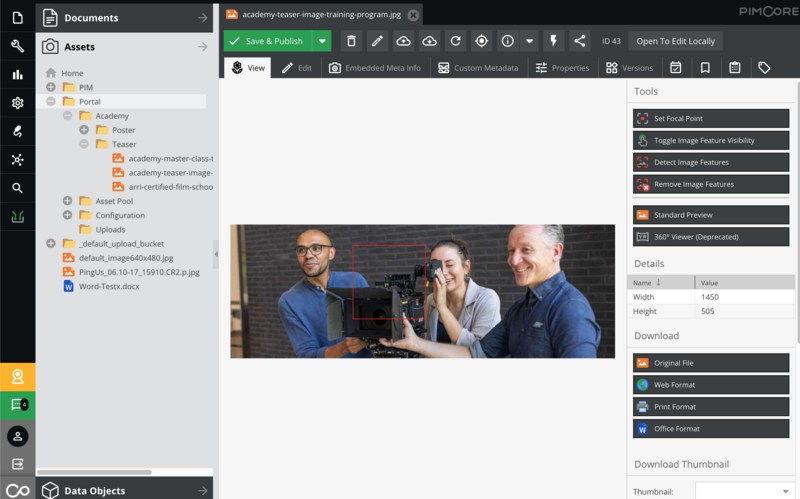This screenshot has height=499, width=800.
Task: Open the tags tab icon
Action: [764, 68]
